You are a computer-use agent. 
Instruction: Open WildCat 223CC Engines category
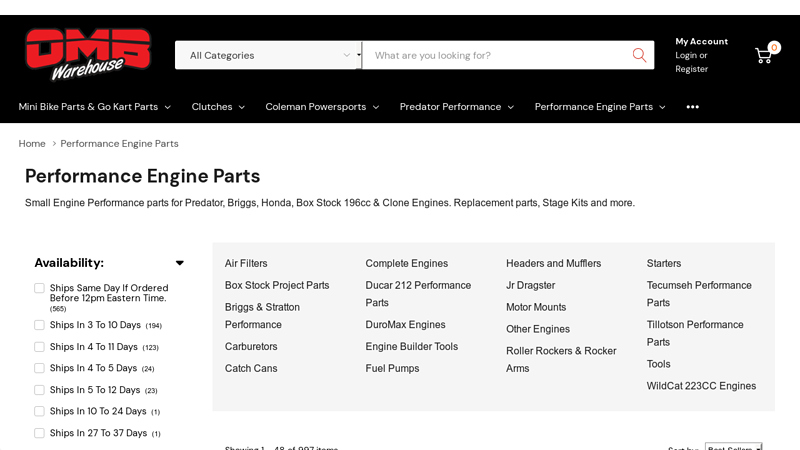coord(702,386)
